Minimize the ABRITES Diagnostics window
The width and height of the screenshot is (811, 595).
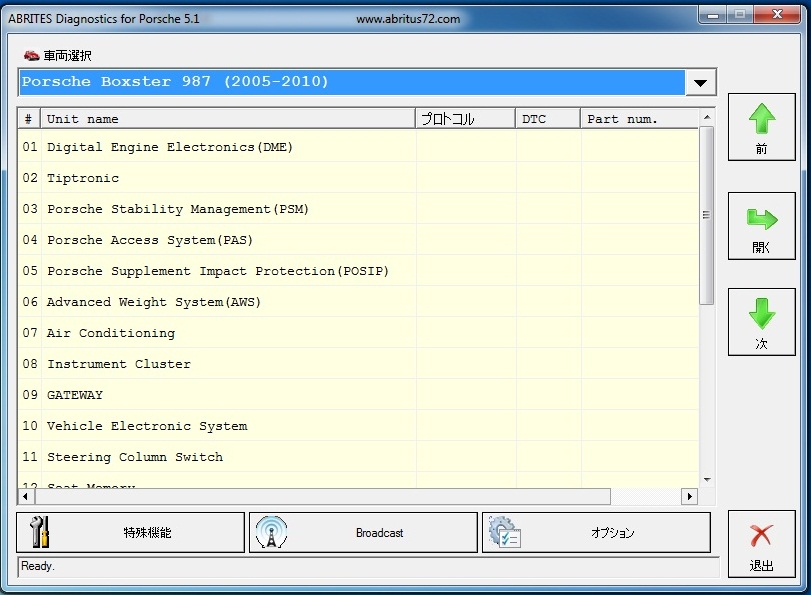coord(713,15)
